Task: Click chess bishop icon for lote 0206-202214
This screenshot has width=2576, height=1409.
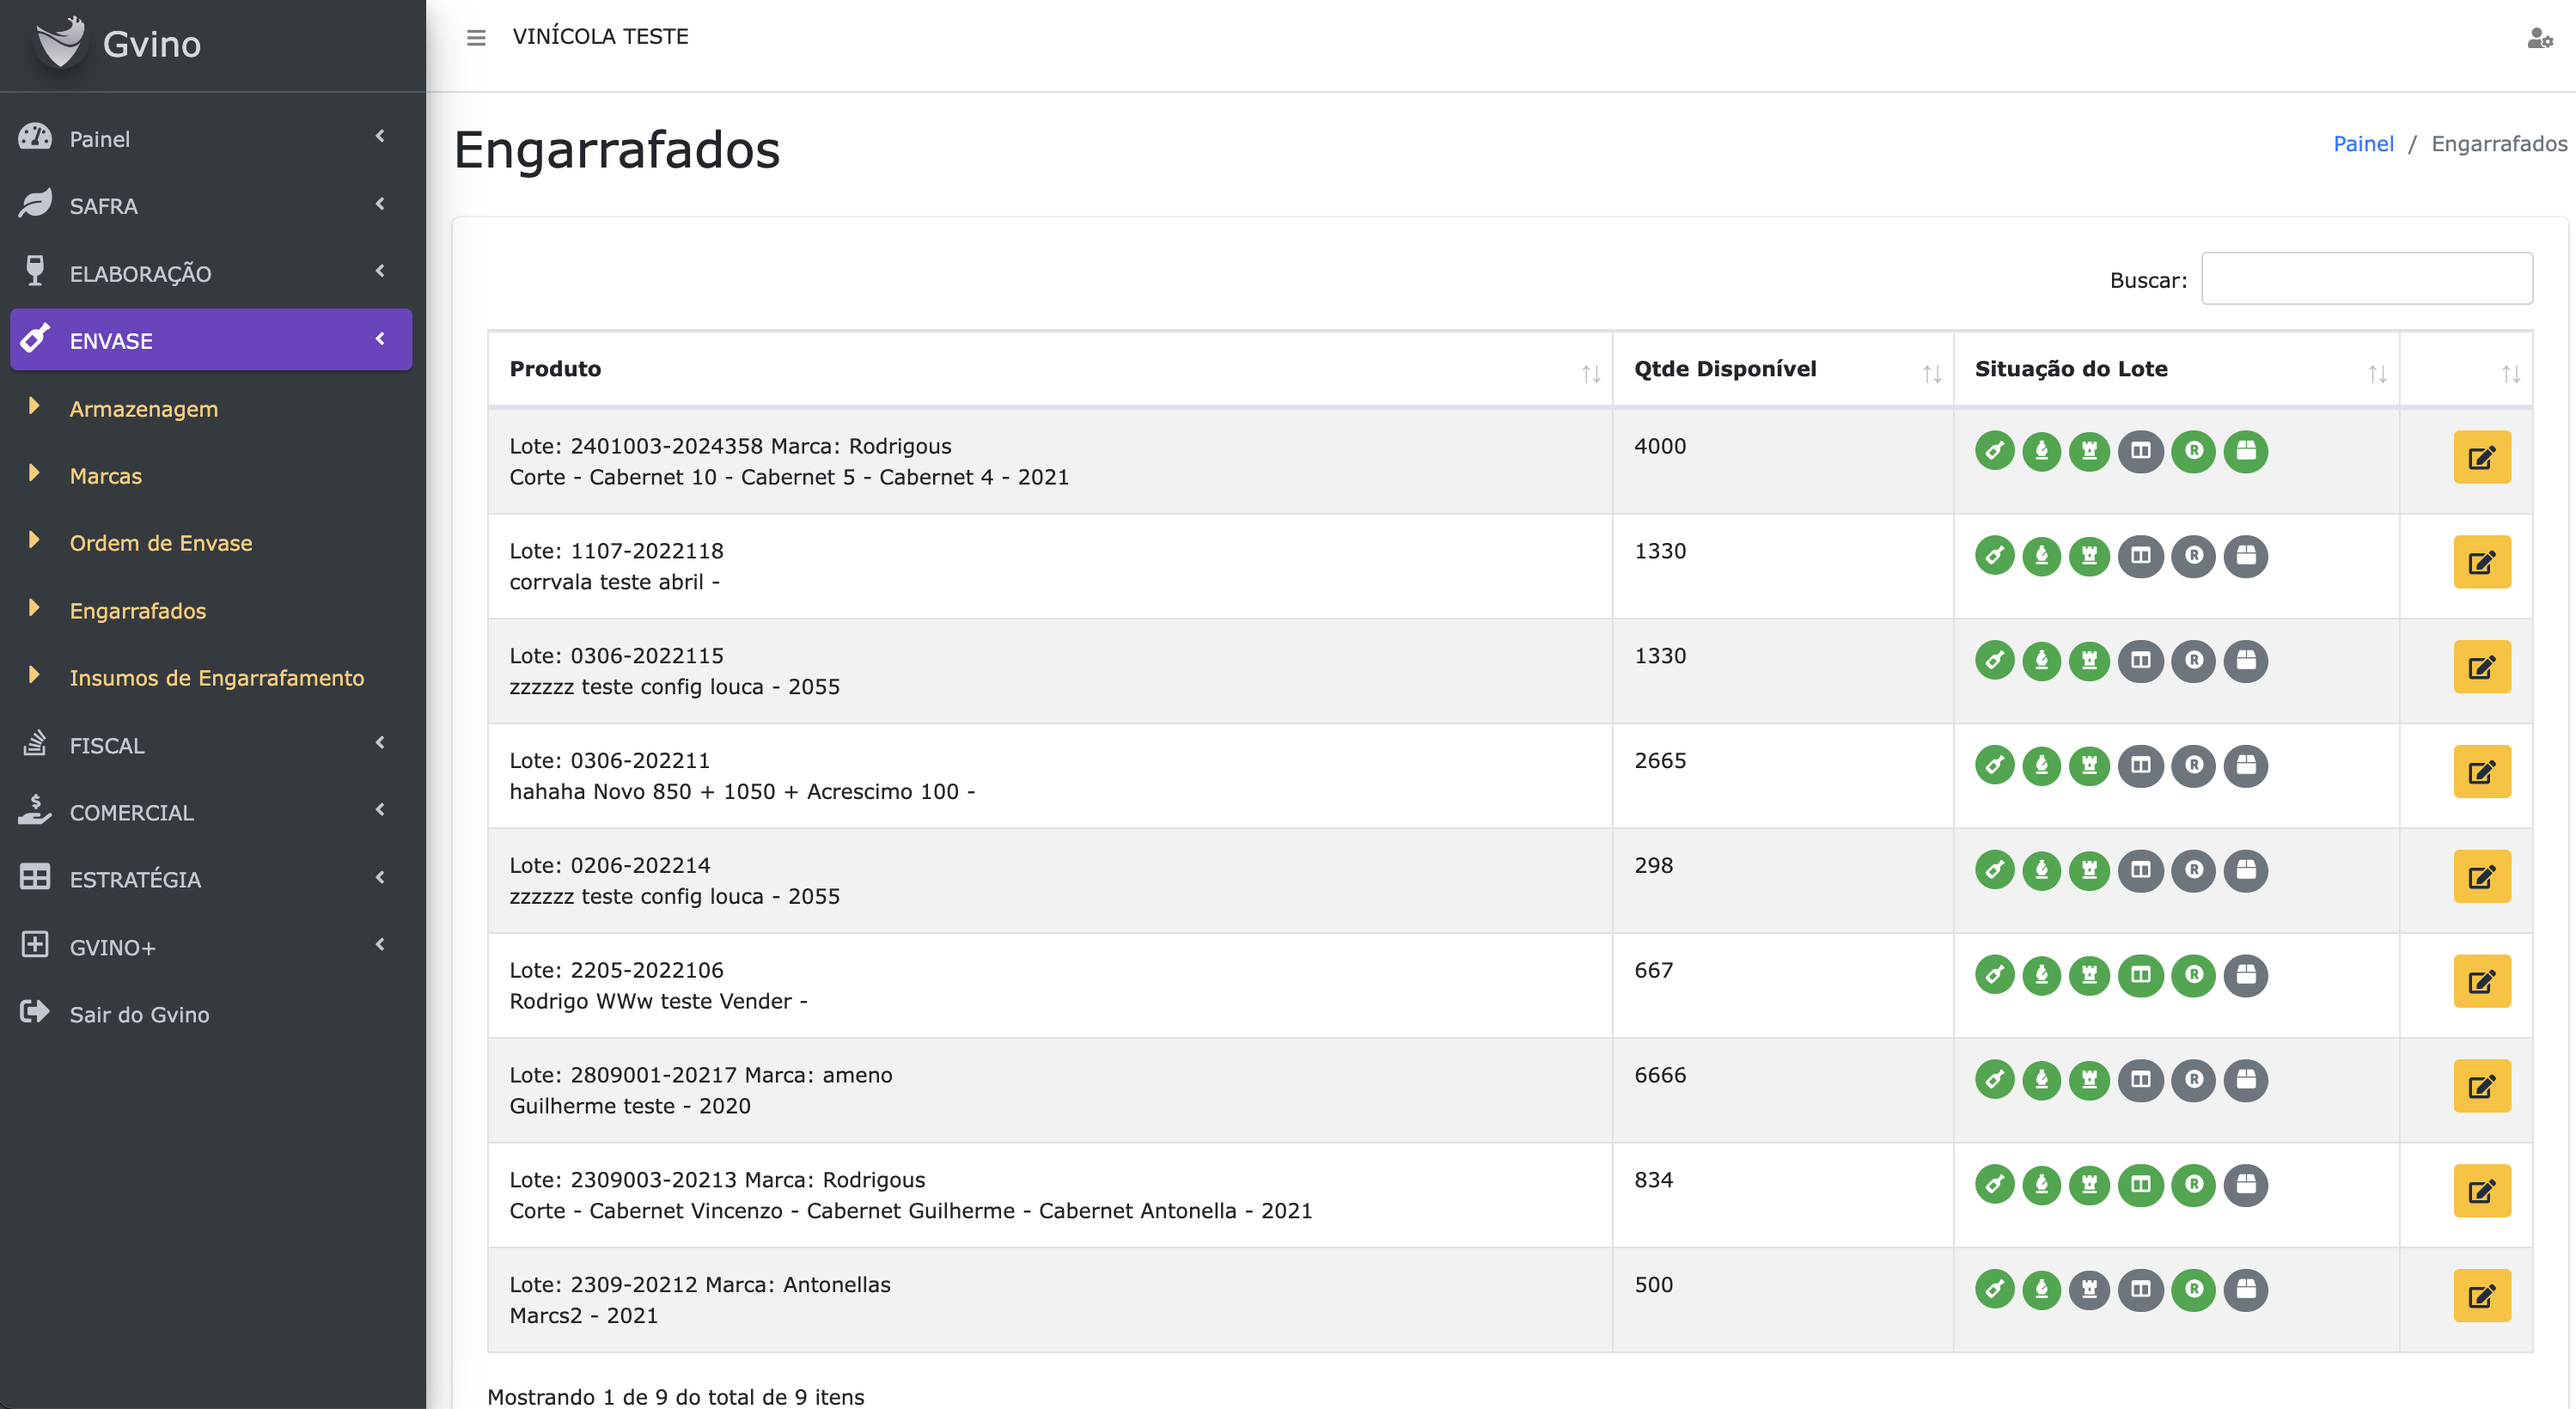Action: pos(2041,870)
